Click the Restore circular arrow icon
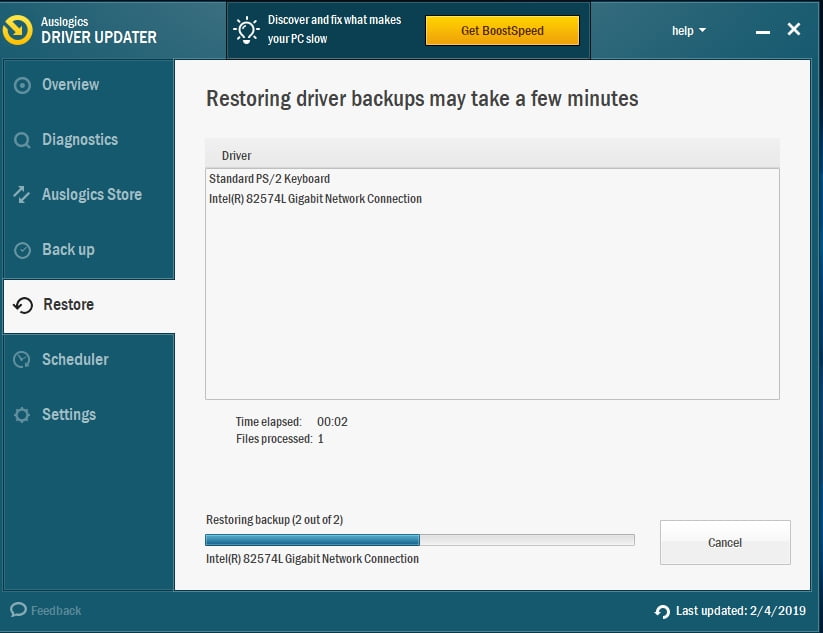The image size is (823, 633). (x=23, y=306)
